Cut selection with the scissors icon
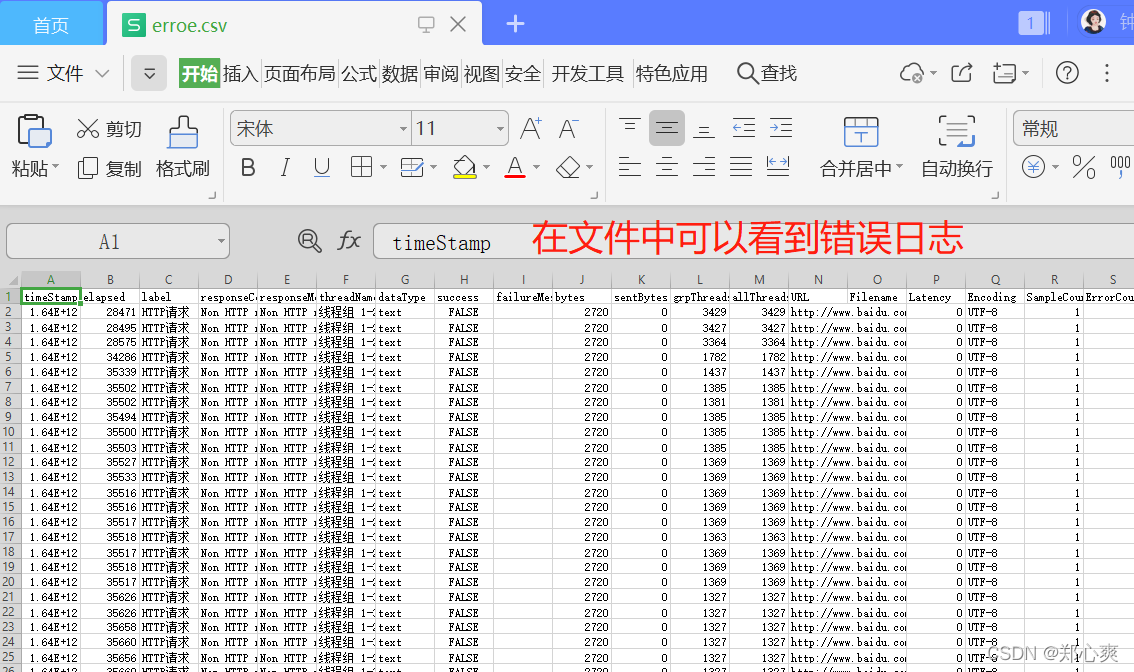The image size is (1134, 672). click(x=88, y=129)
